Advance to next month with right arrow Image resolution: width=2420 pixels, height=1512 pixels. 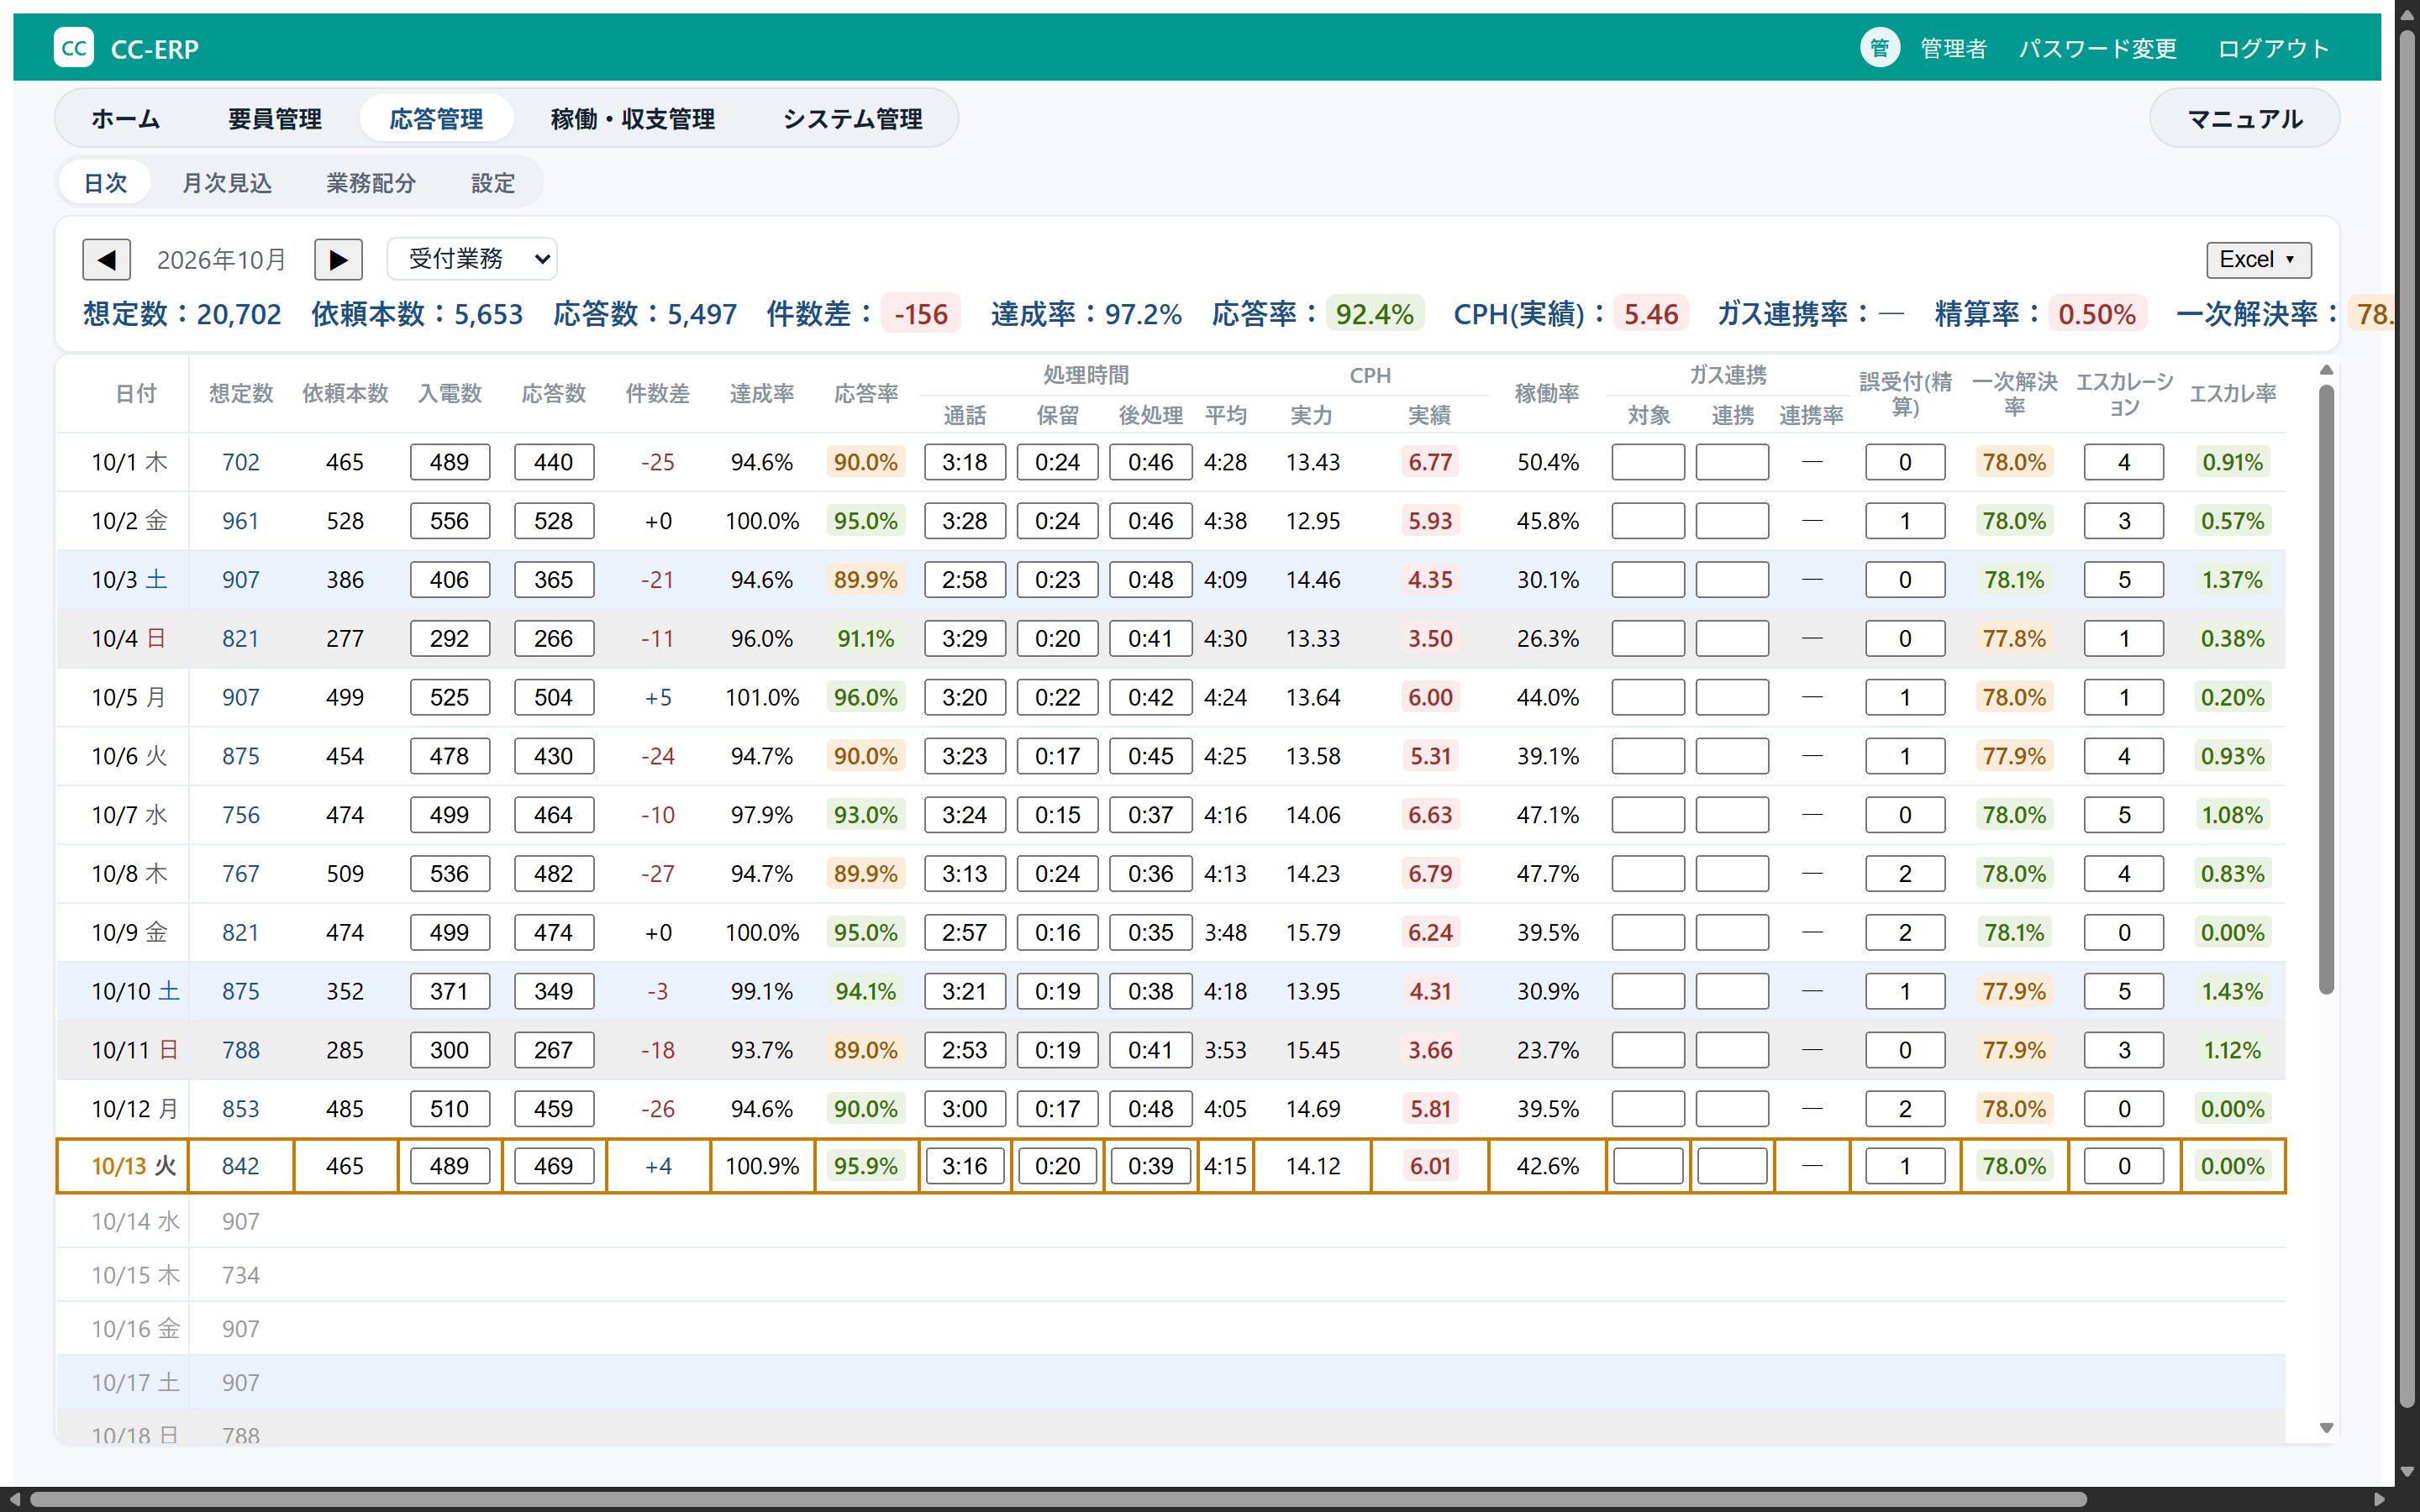[x=338, y=260]
